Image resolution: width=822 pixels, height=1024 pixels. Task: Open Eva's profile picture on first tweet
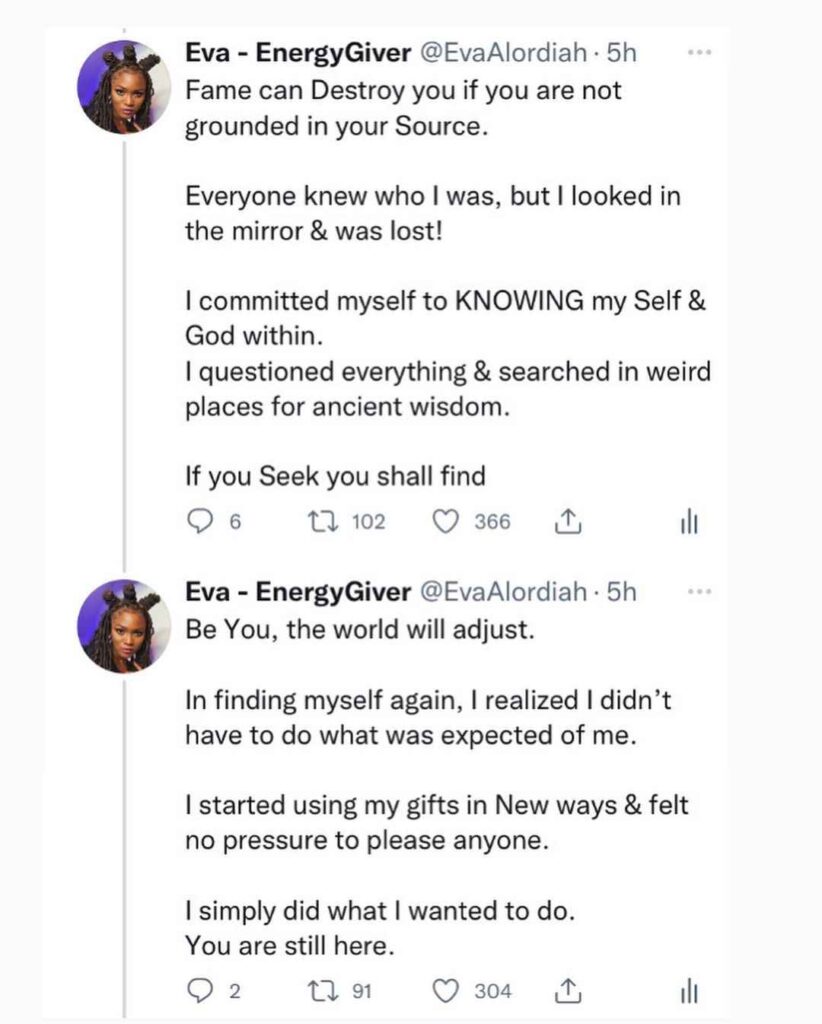click(x=124, y=88)
